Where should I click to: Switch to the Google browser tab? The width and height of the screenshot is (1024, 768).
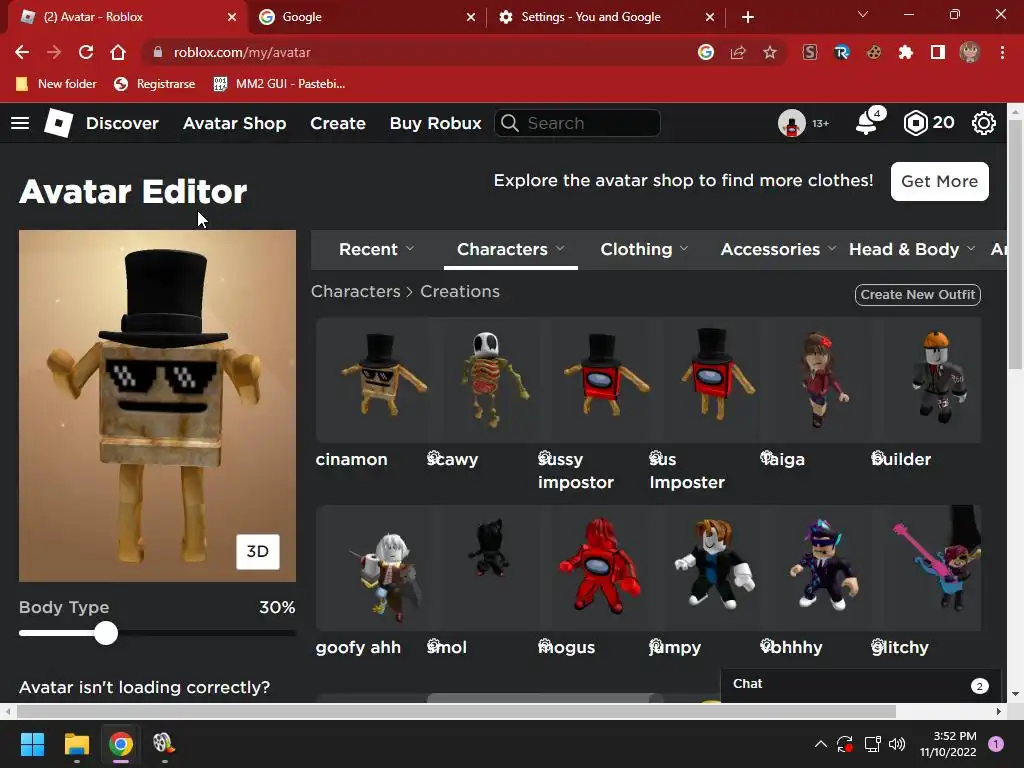click(366, 17)
